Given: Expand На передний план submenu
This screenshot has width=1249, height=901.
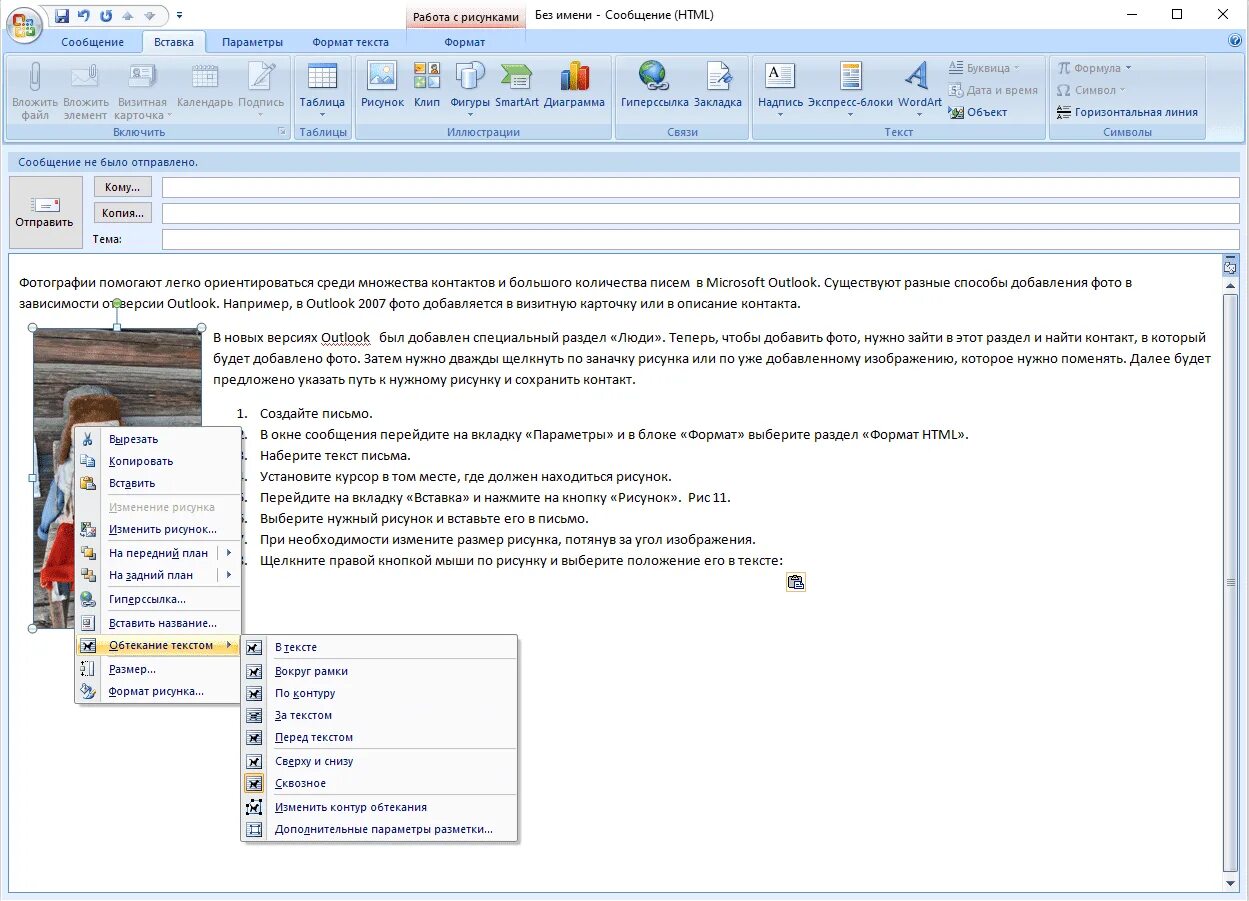Looking at the screenshot, I should 229,553.
